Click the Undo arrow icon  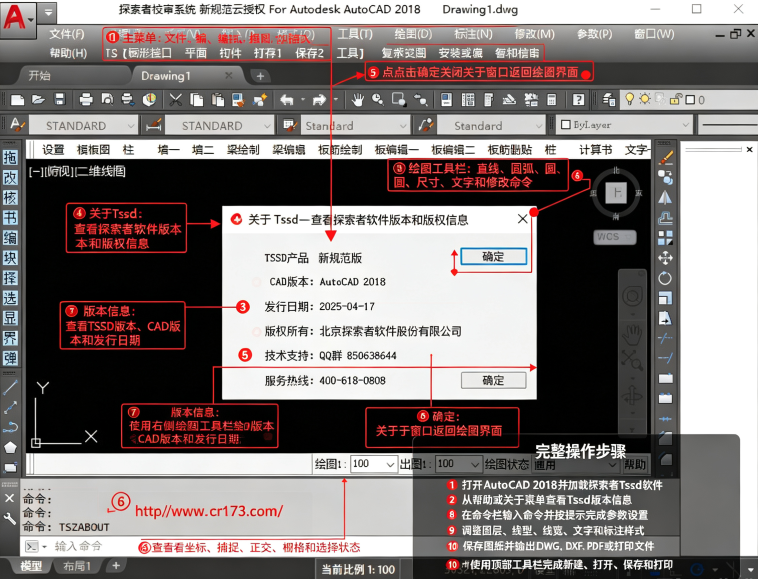(287, 100)
